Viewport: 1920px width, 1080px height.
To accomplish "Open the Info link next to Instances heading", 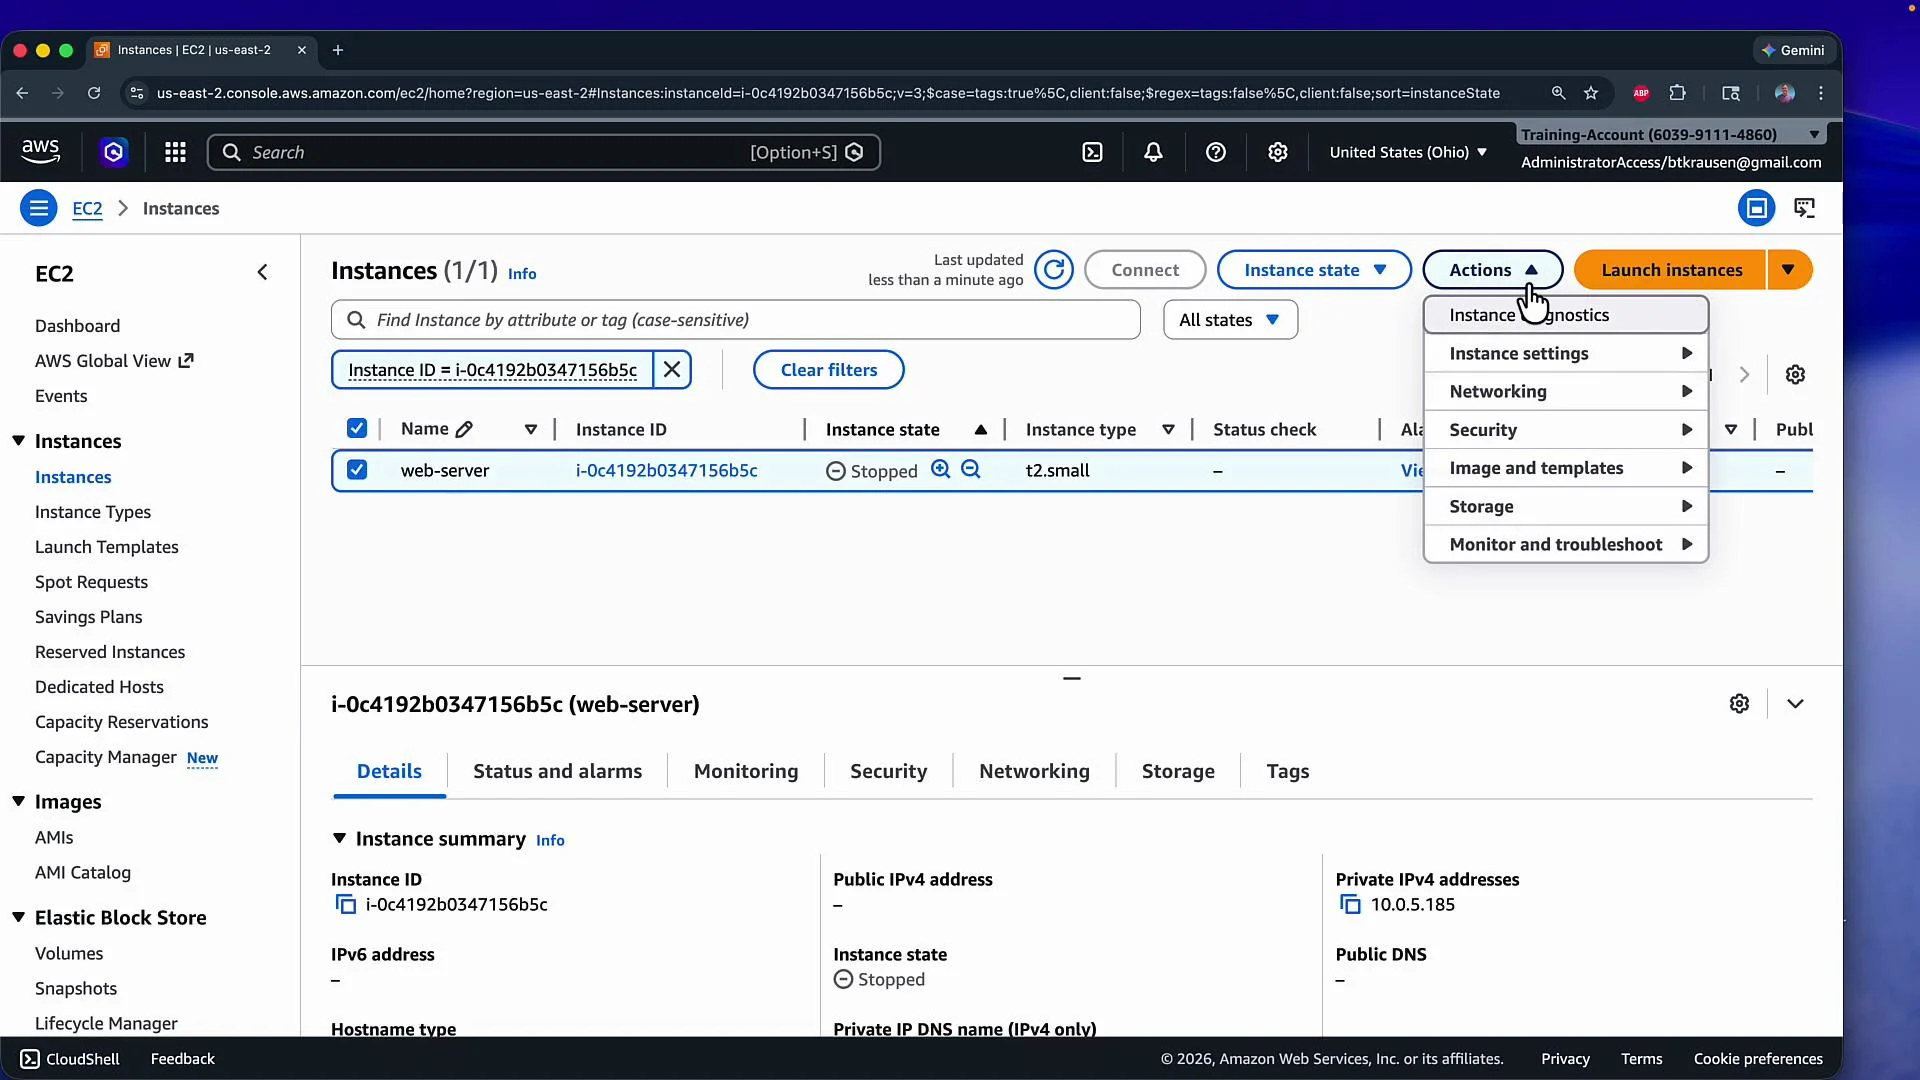I will click(522, 274).
